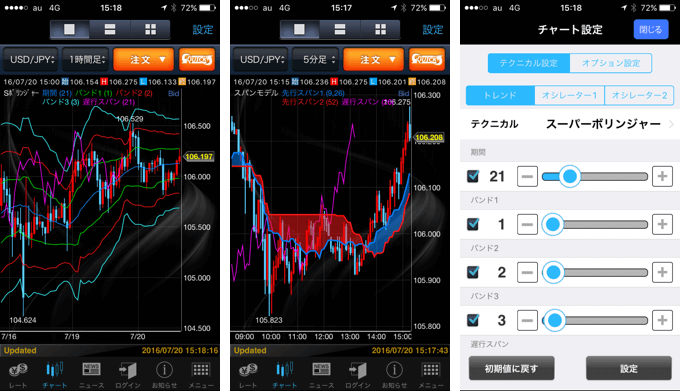The image size is (680, 391).
Task: Select two-row chart layout in middle screen
Action: 340,29
